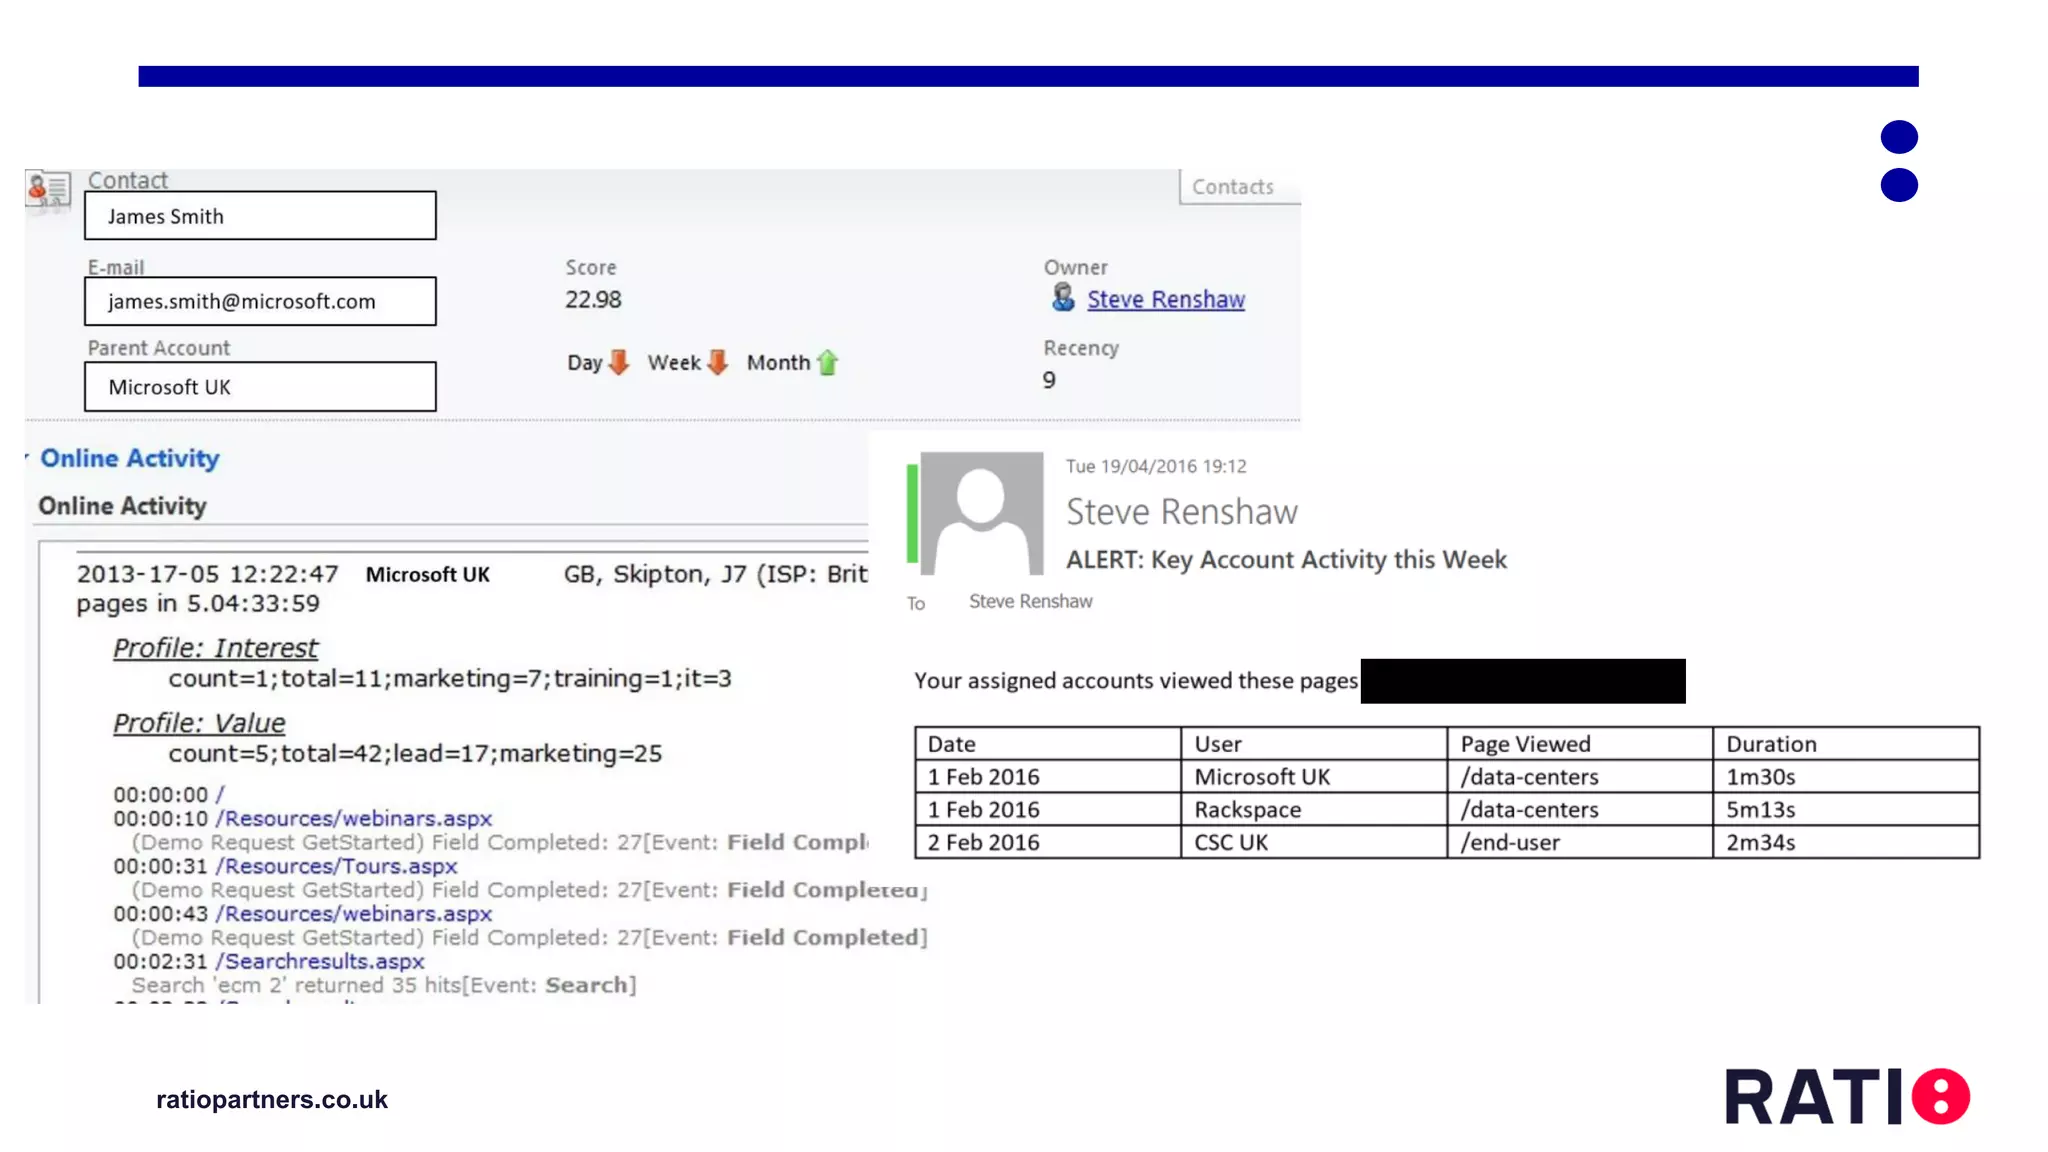Click the RATIO logo in the corner

click(1847, 1097)
